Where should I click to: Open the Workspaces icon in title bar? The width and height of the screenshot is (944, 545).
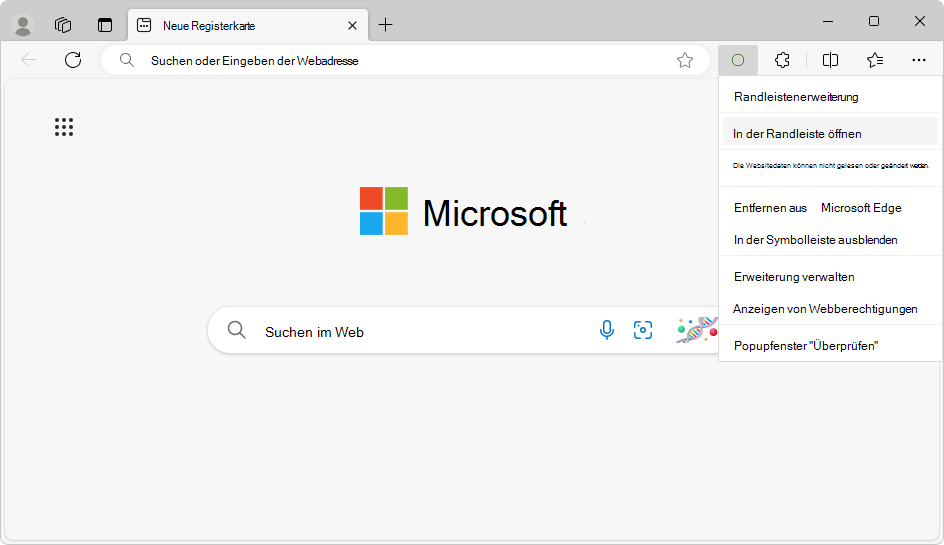point(63,25)
